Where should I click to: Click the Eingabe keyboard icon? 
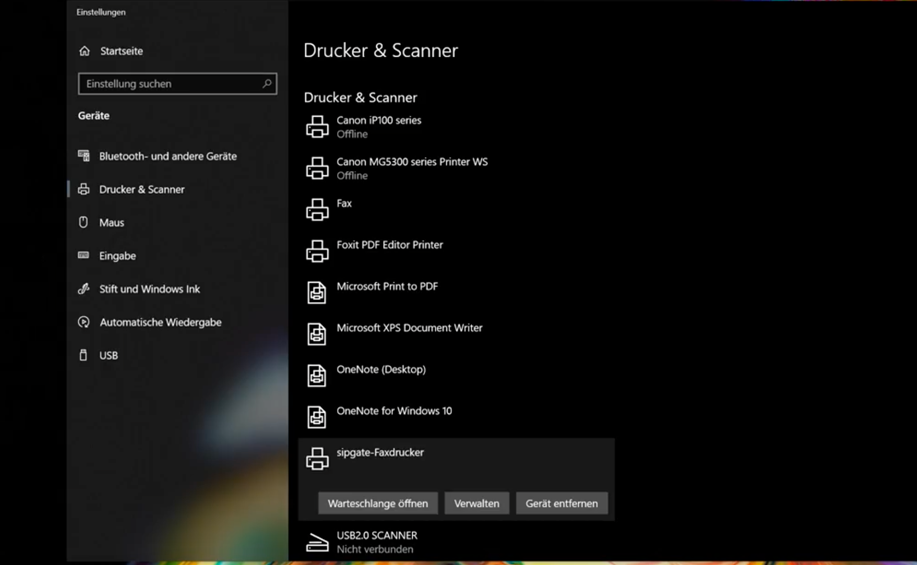pyautogui.click(x=84, y=255)
